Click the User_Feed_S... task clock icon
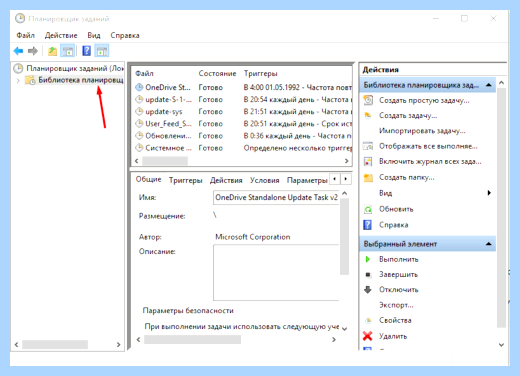 tap(139, 124)
